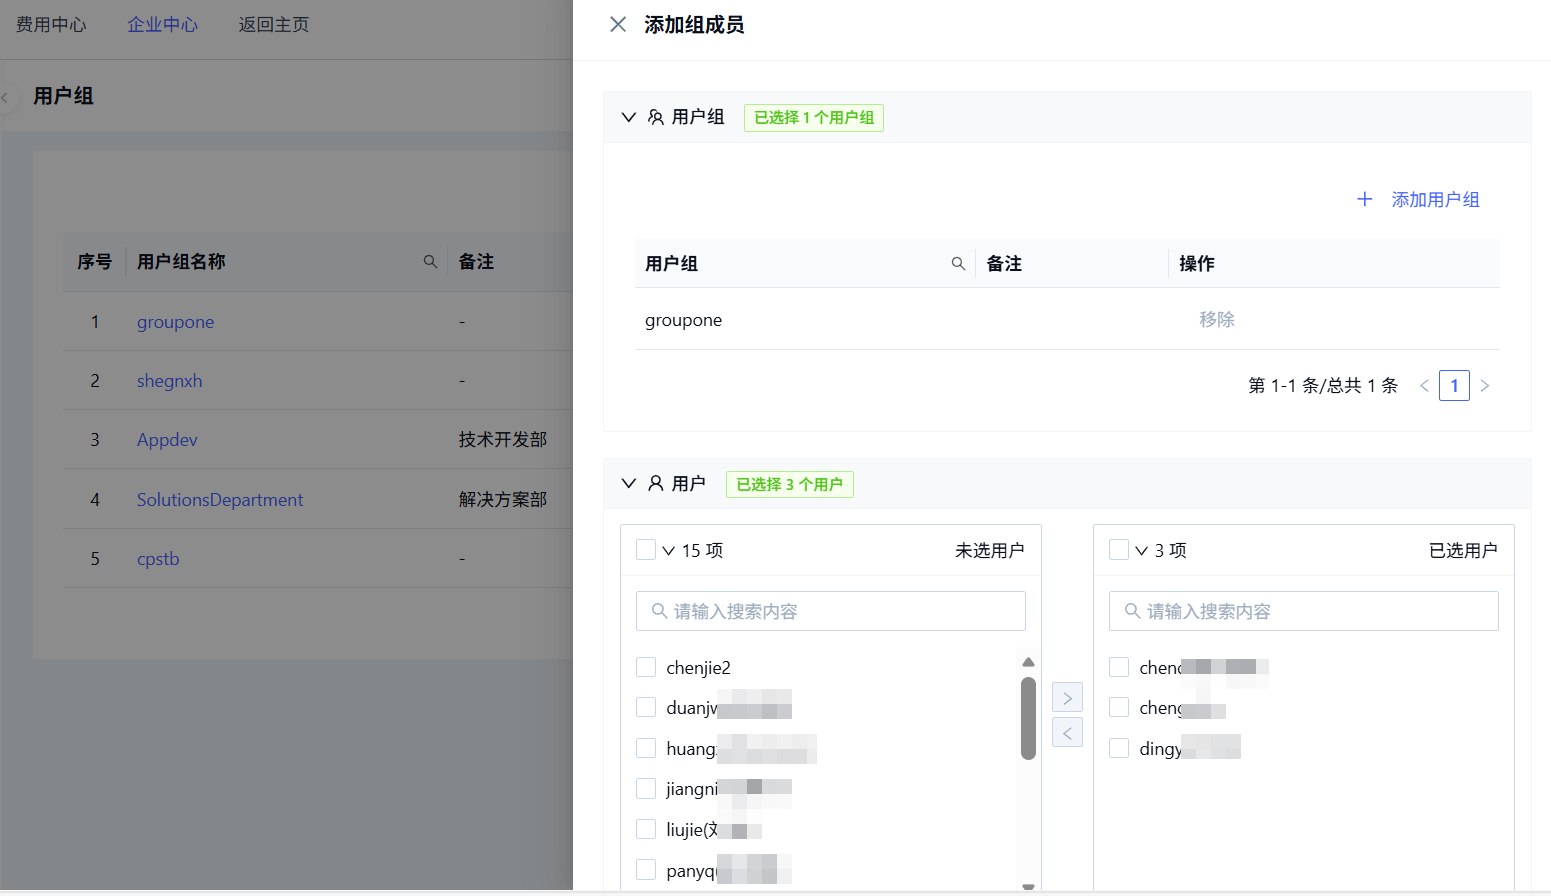This screenshot has height=896, width=1551.
Task: Toggle select-all checkbox for 3 selected users
Action: click(1119, 550)
